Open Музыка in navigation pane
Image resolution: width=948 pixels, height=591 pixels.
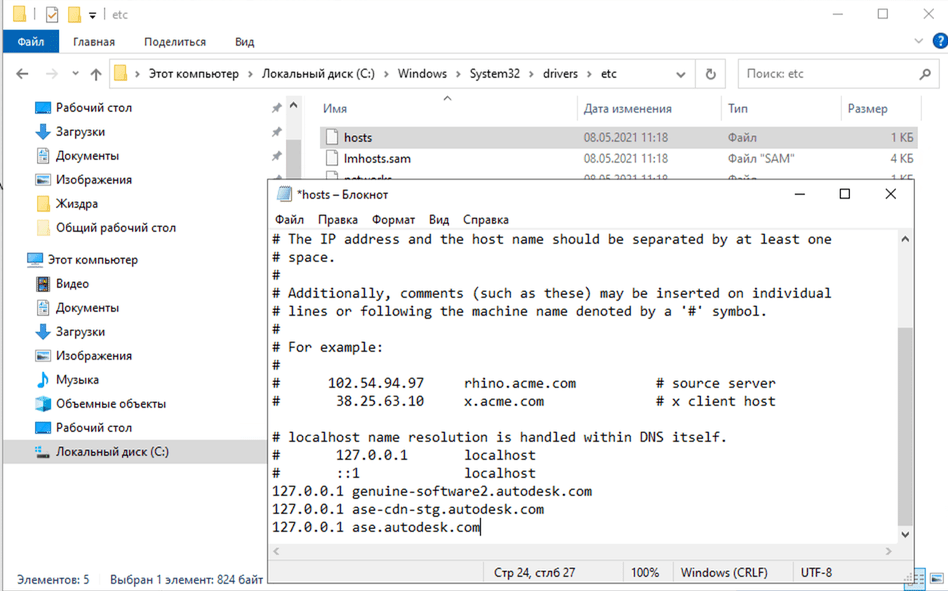pyautogui.click(x=77, y=380)
